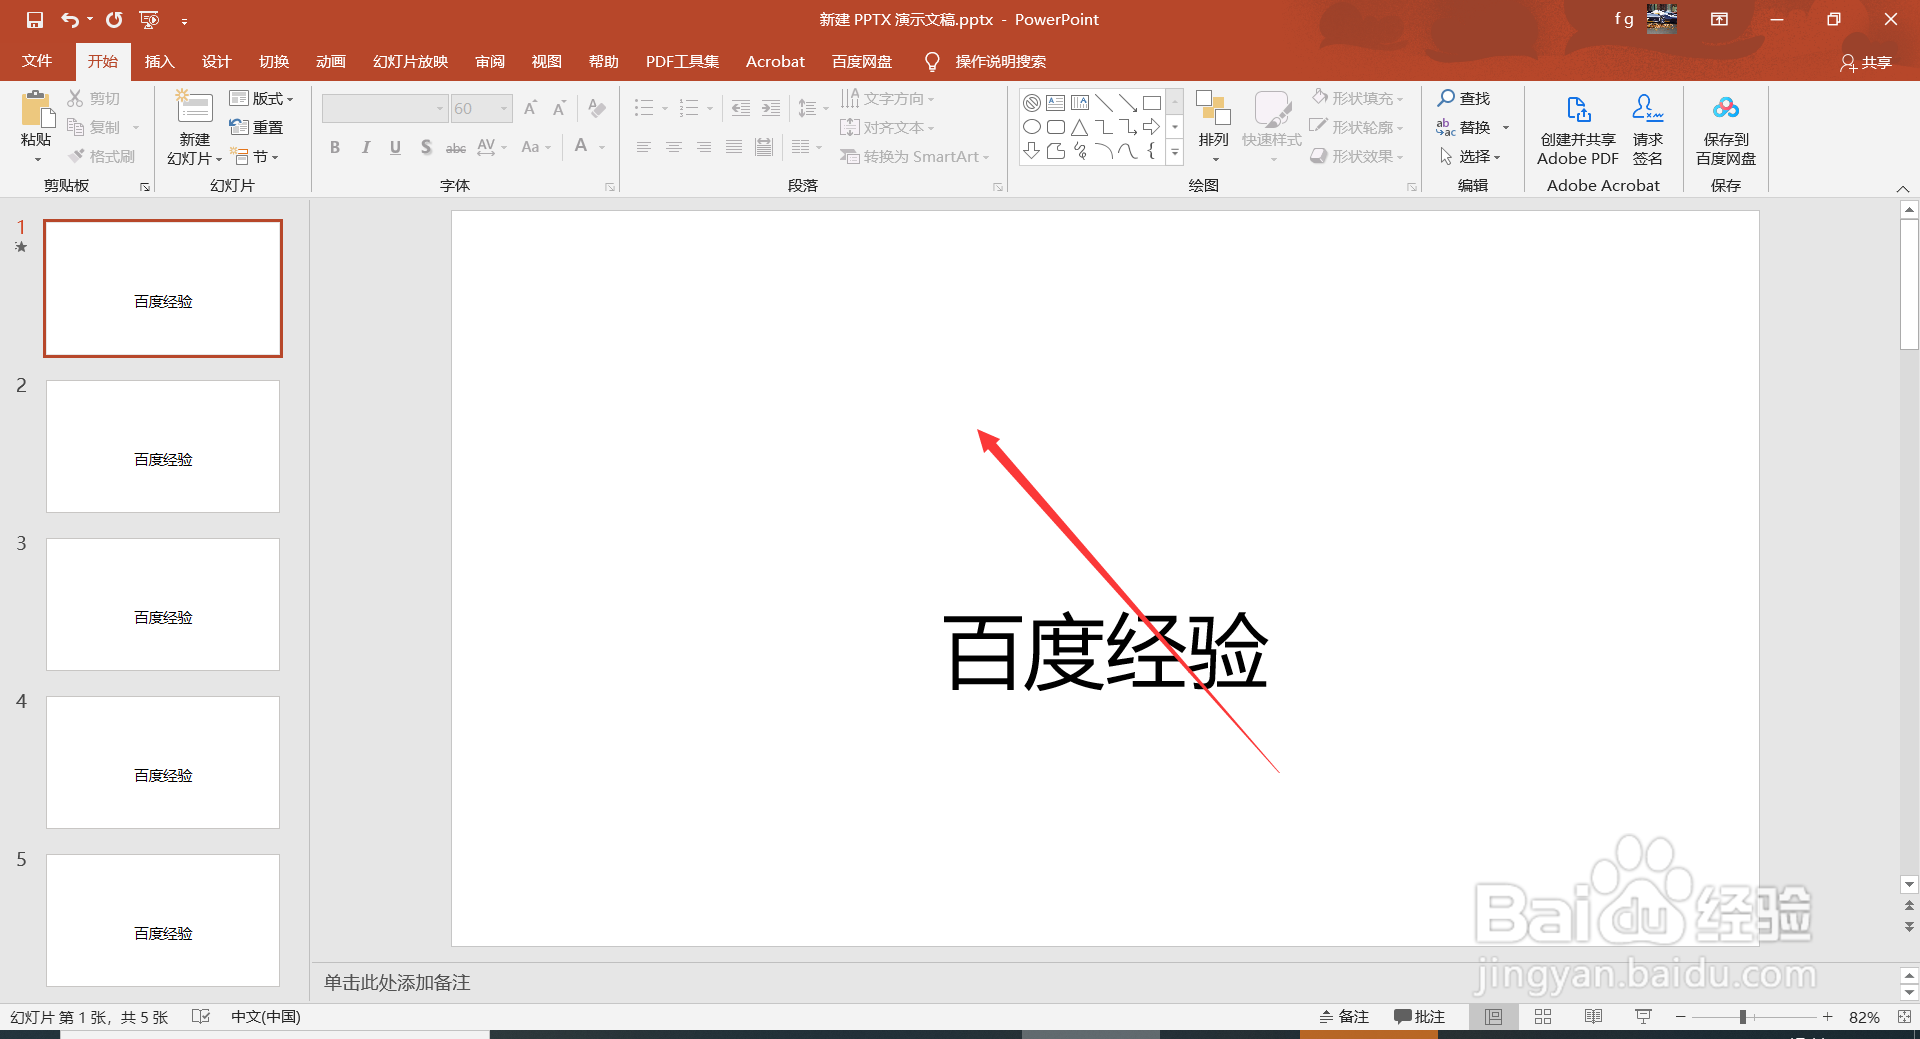Select the oval shape in gallery
Screen dimensions: 1920x1039
coord(1032,127)
